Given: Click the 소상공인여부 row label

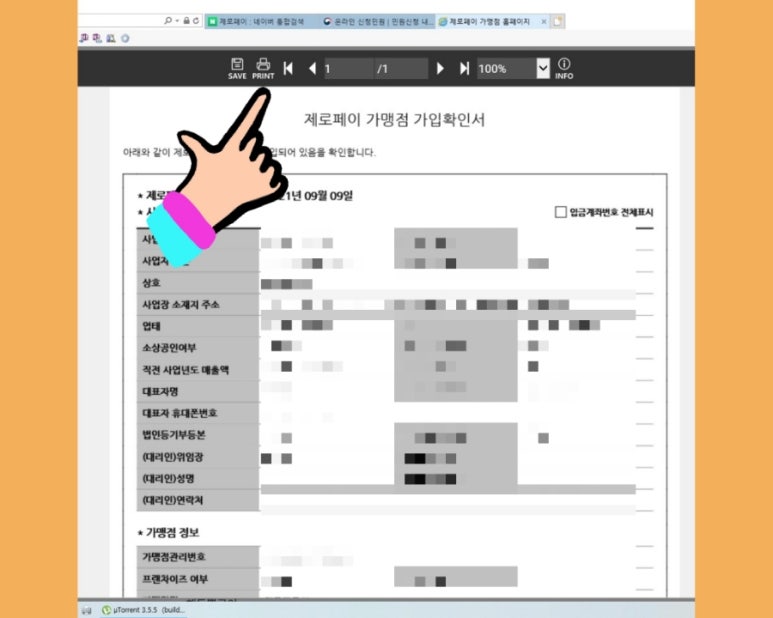Looking at the screenshot, I should point(169,348).
